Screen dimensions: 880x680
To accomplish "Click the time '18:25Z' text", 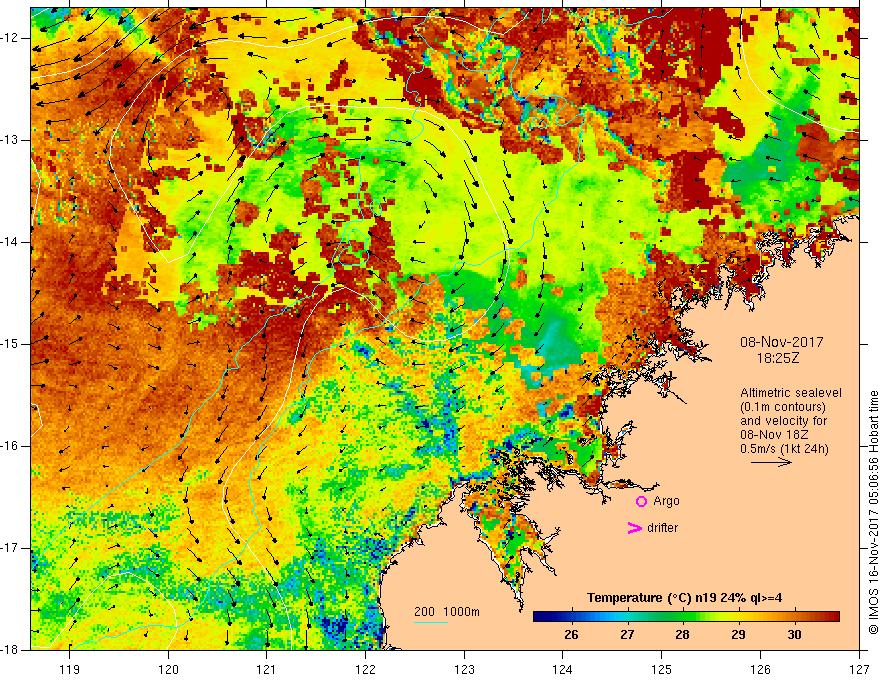I will [777, 358].
